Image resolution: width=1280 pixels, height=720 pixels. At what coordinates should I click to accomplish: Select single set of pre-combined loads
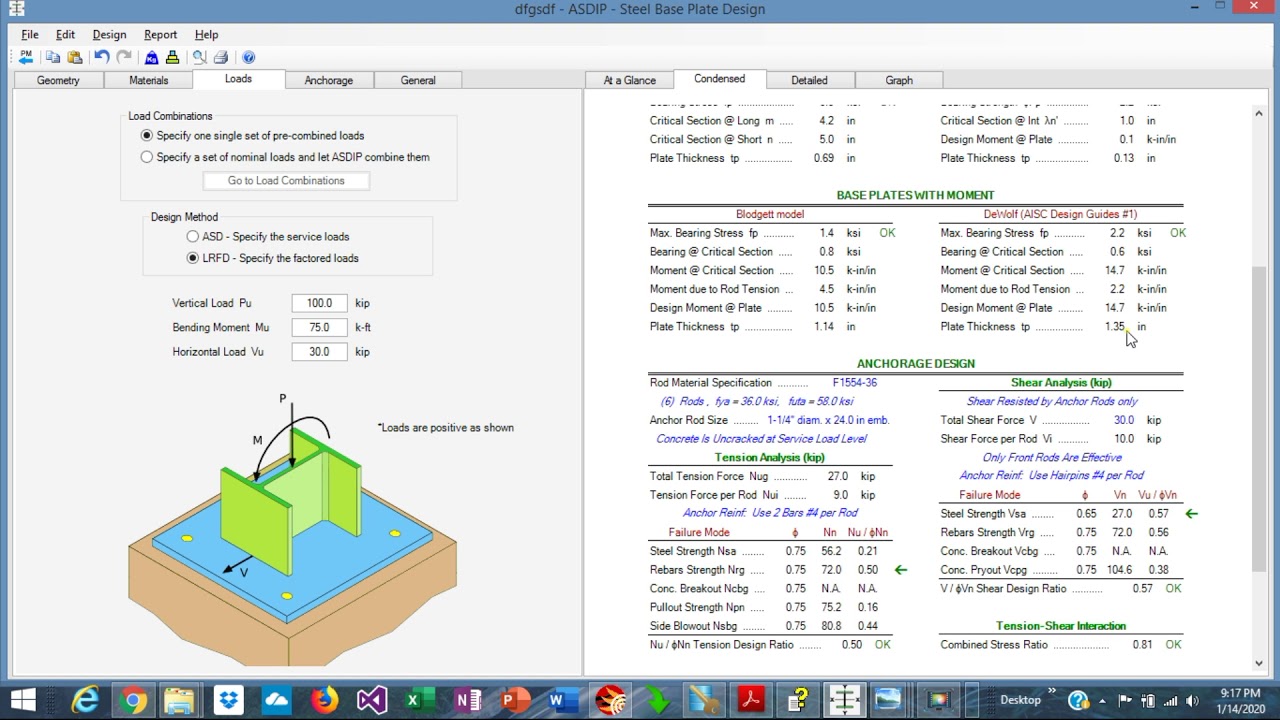pyautogui.click(x=147, y=136)
